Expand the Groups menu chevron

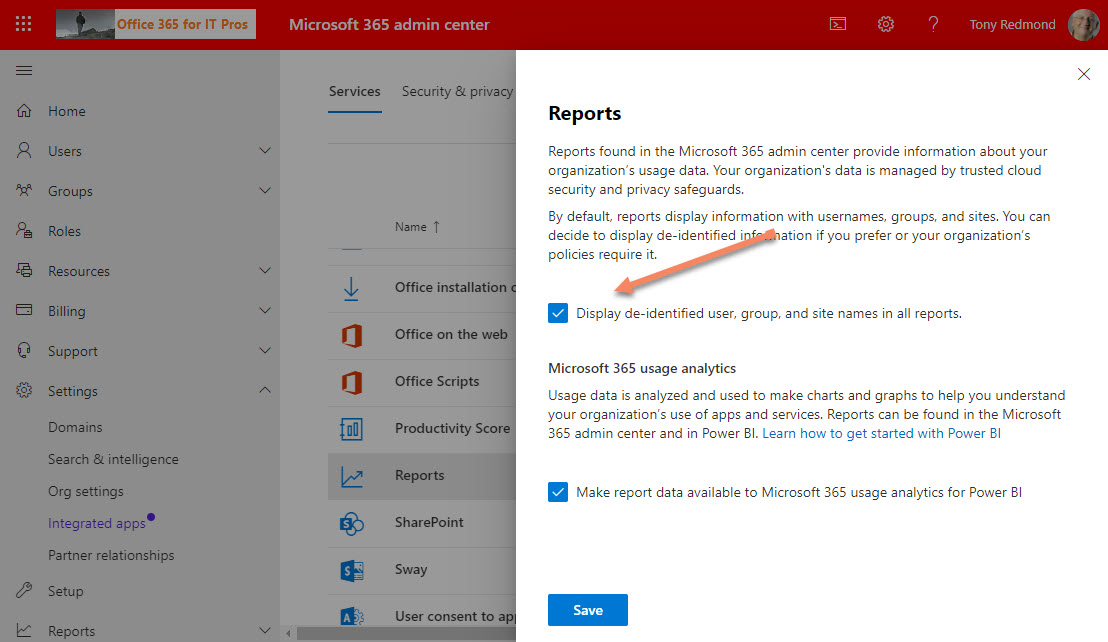pyautogui.click(x=265, y=191)
